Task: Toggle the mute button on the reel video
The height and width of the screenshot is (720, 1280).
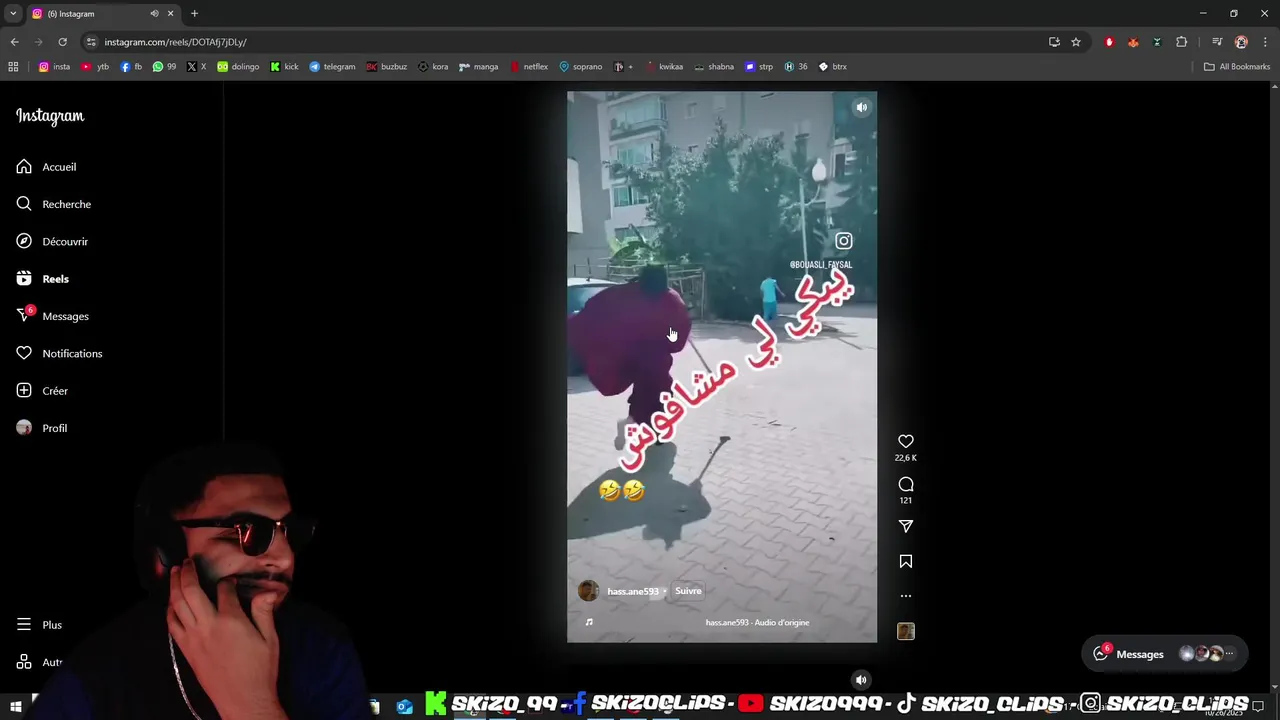Action: click(862, 107)
